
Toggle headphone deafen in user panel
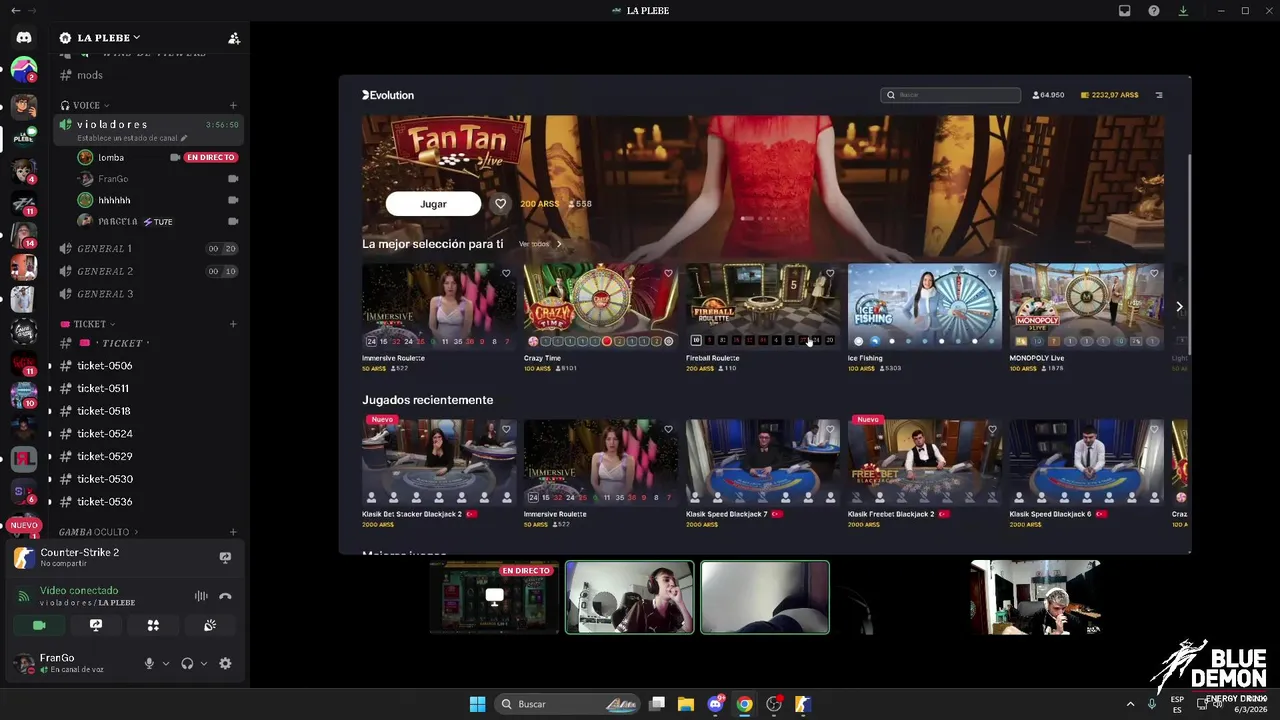pyautogui.click(x=187, y=663)
